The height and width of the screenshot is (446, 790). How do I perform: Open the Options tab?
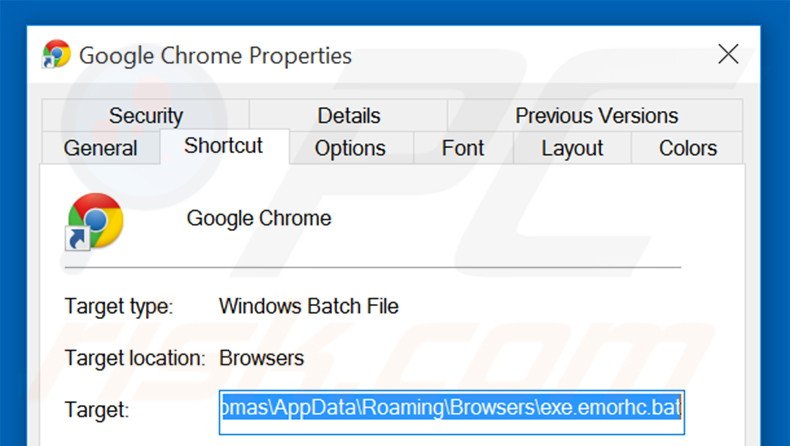[x=350, y=149]
